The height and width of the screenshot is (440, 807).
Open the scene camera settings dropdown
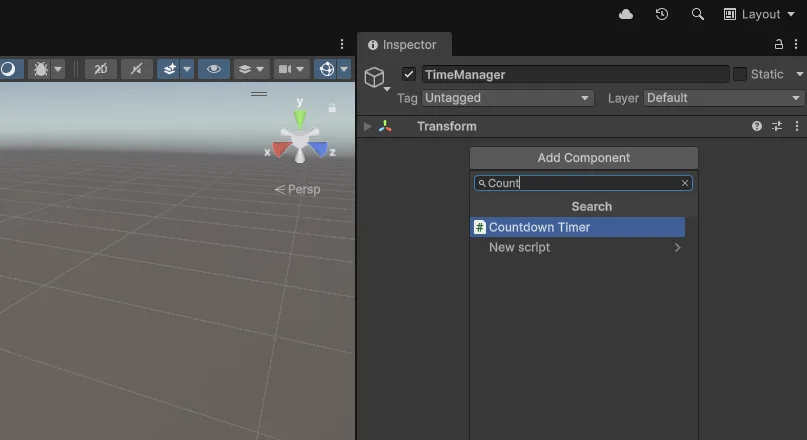click(291, 69)
